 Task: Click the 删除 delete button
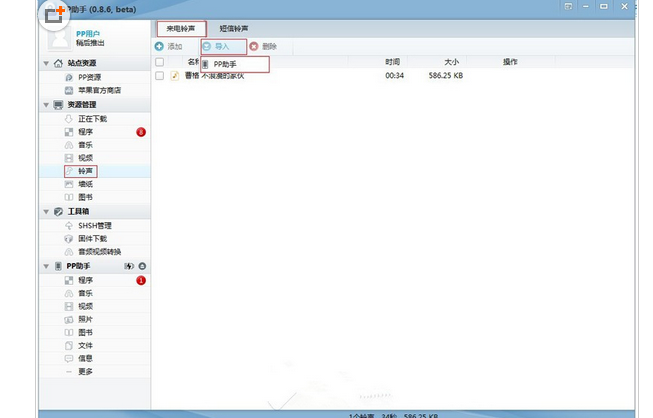click(264, 47)
